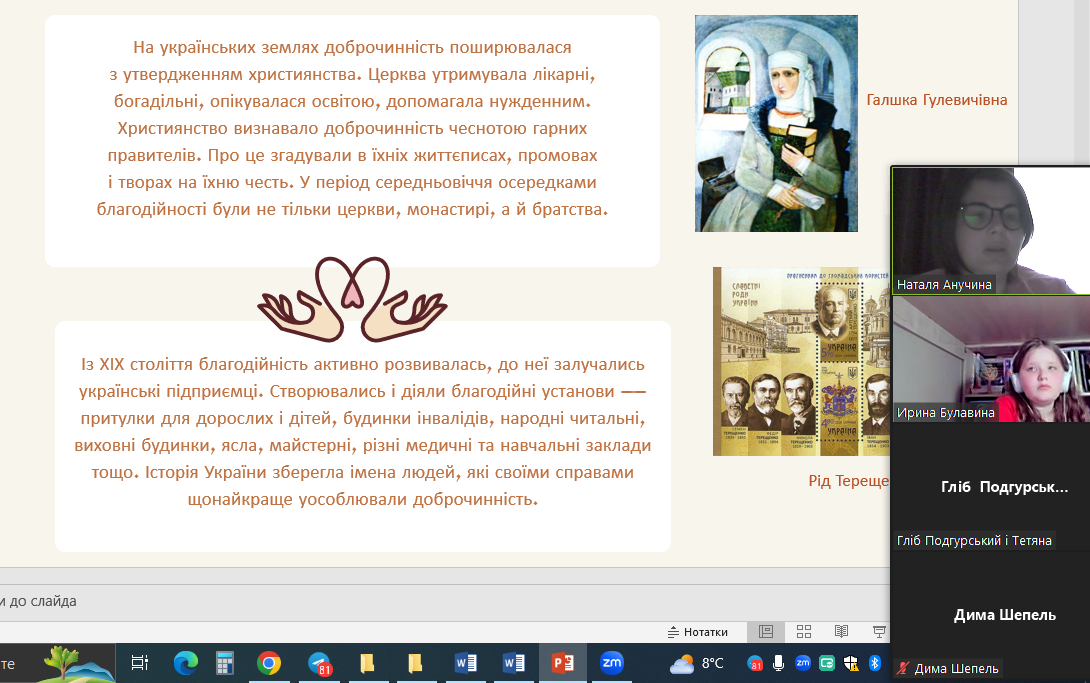Open Microsoft Edge from the taskbar

(x=186, y=664)
